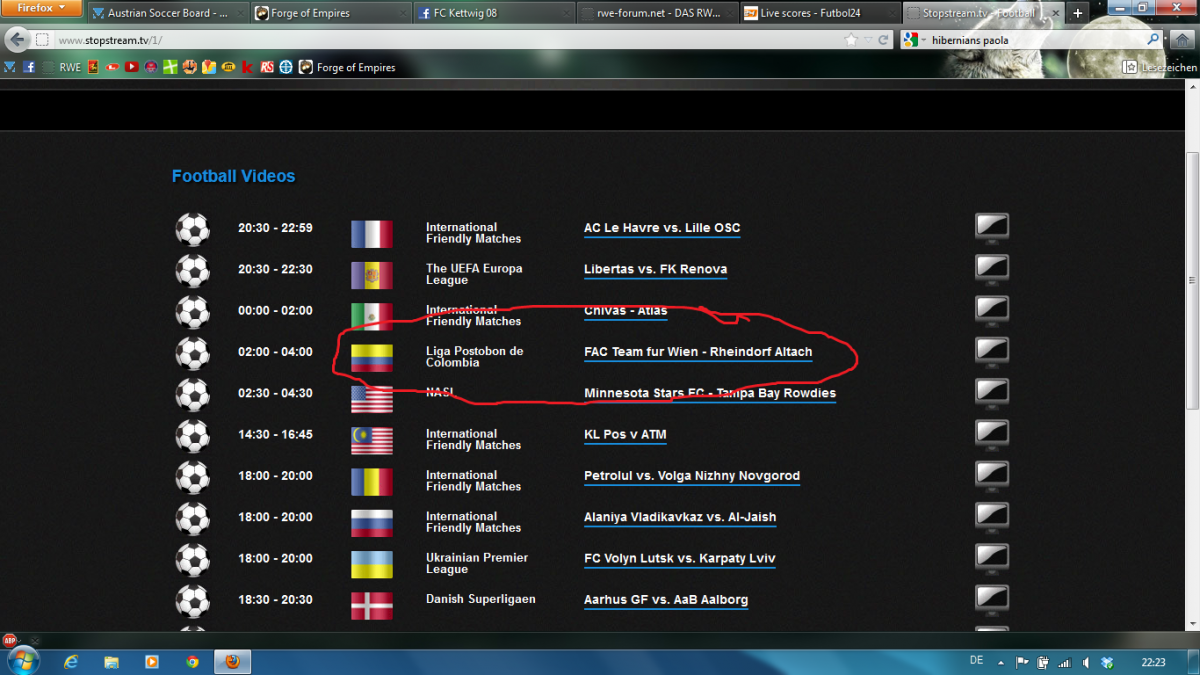Open FAC Team fur Wien - Rheindorf Altach link
The height and width of the screenshot is (675, 1200).
coord(698,352)
